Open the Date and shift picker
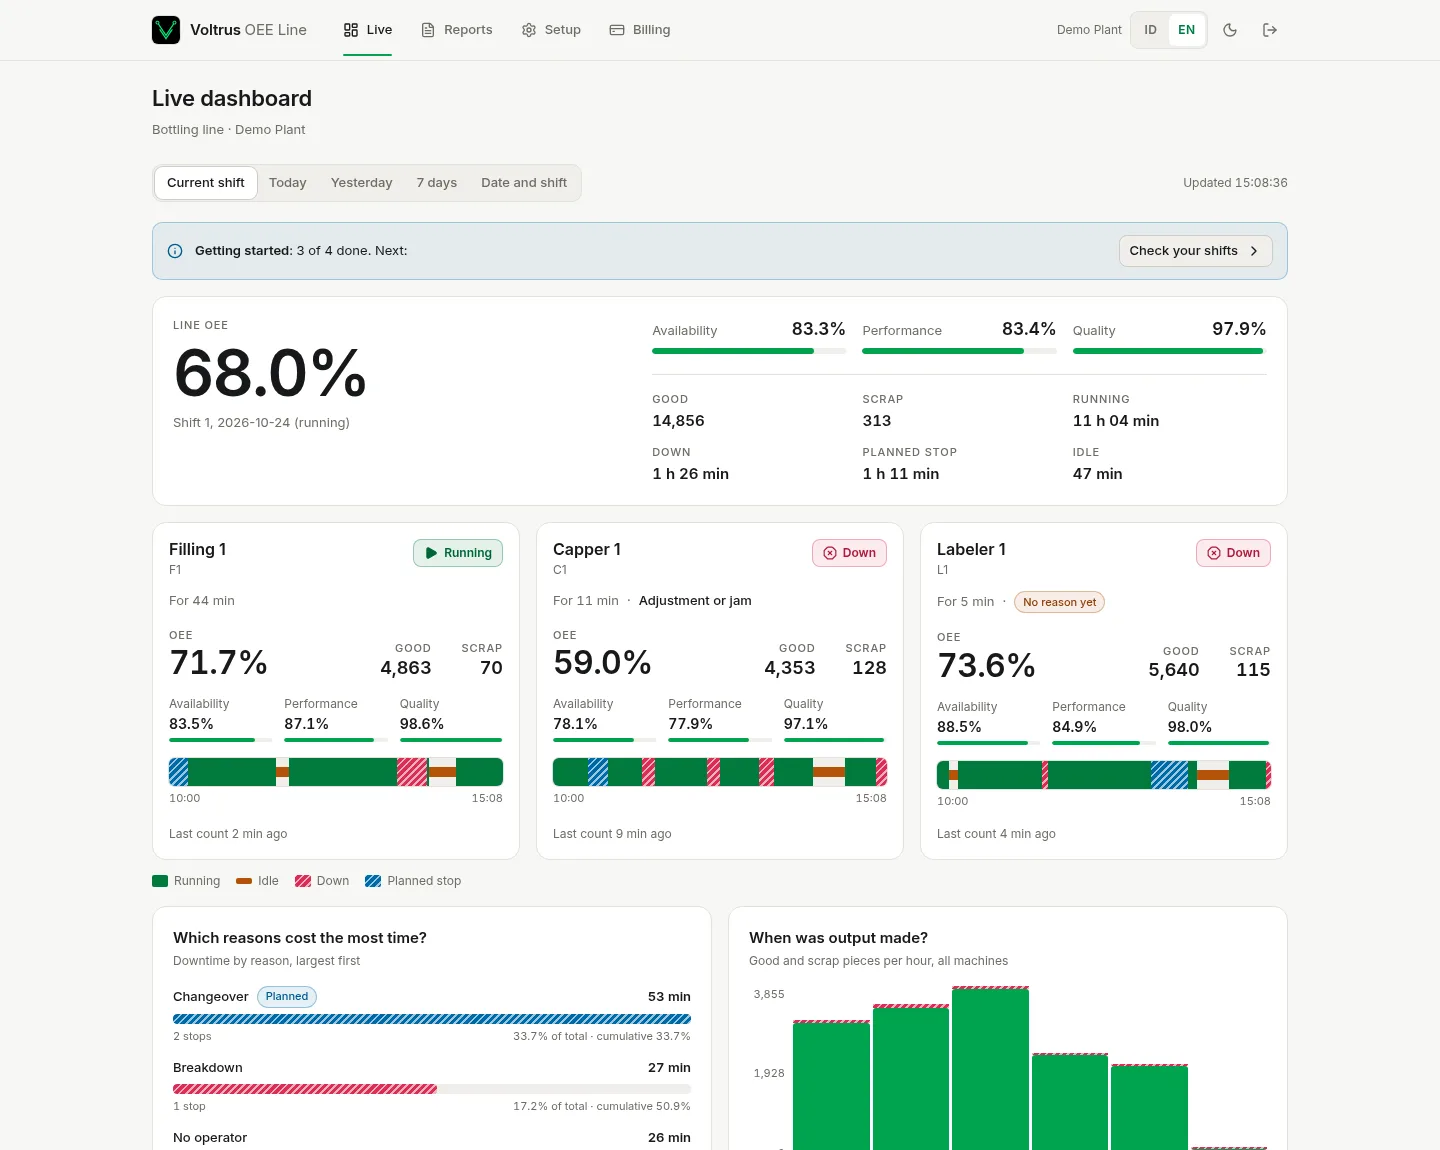Viewport: 1440px width, 1150px height. click(x=524, y=183)
